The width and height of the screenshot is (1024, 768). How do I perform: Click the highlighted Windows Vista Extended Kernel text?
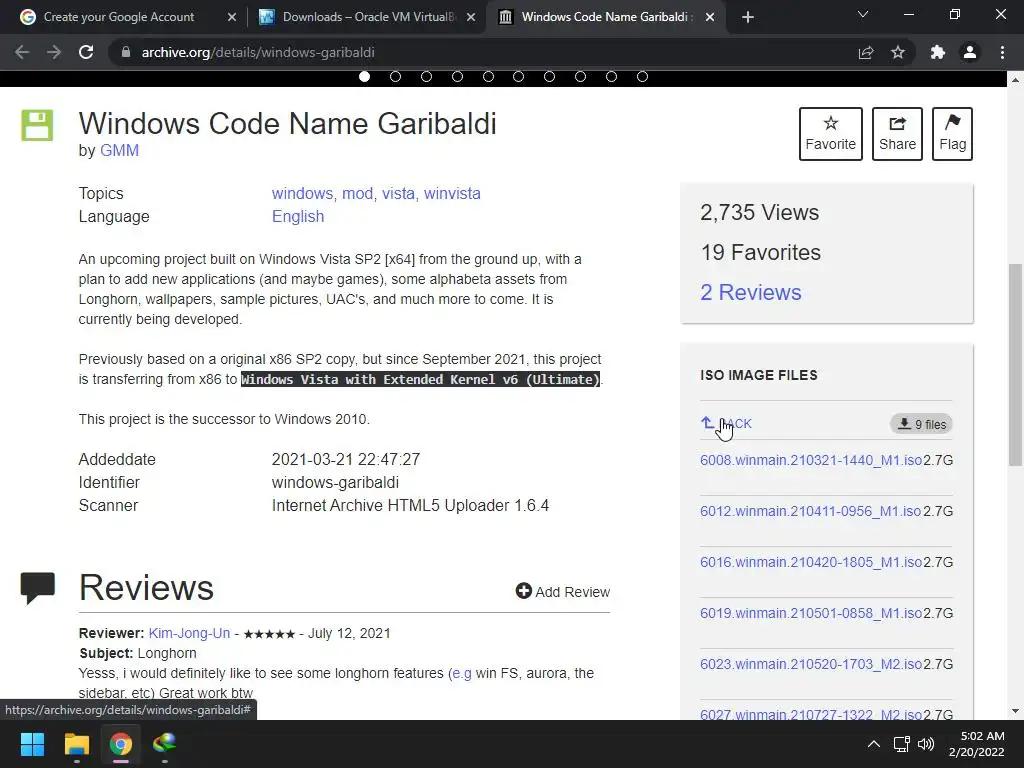(421, 379)
